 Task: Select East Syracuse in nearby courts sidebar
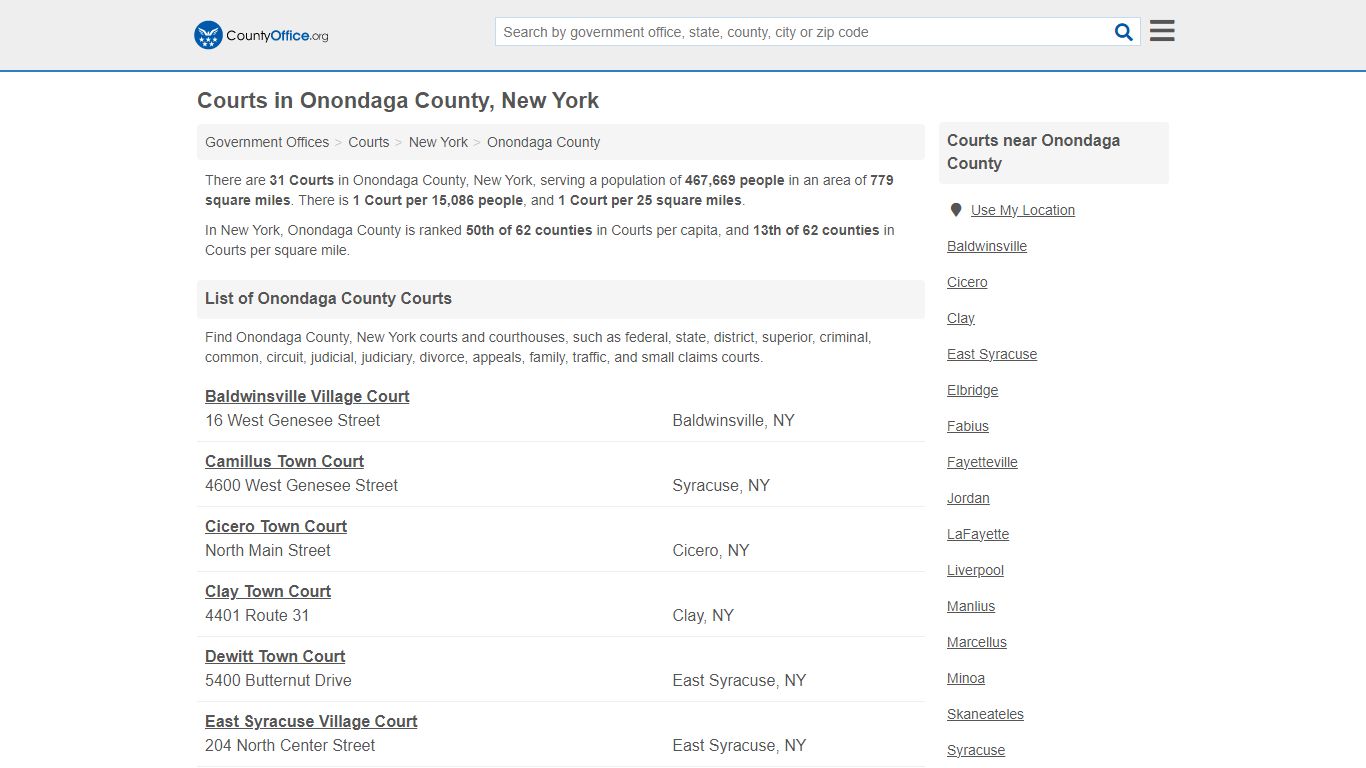pos(992,354)
